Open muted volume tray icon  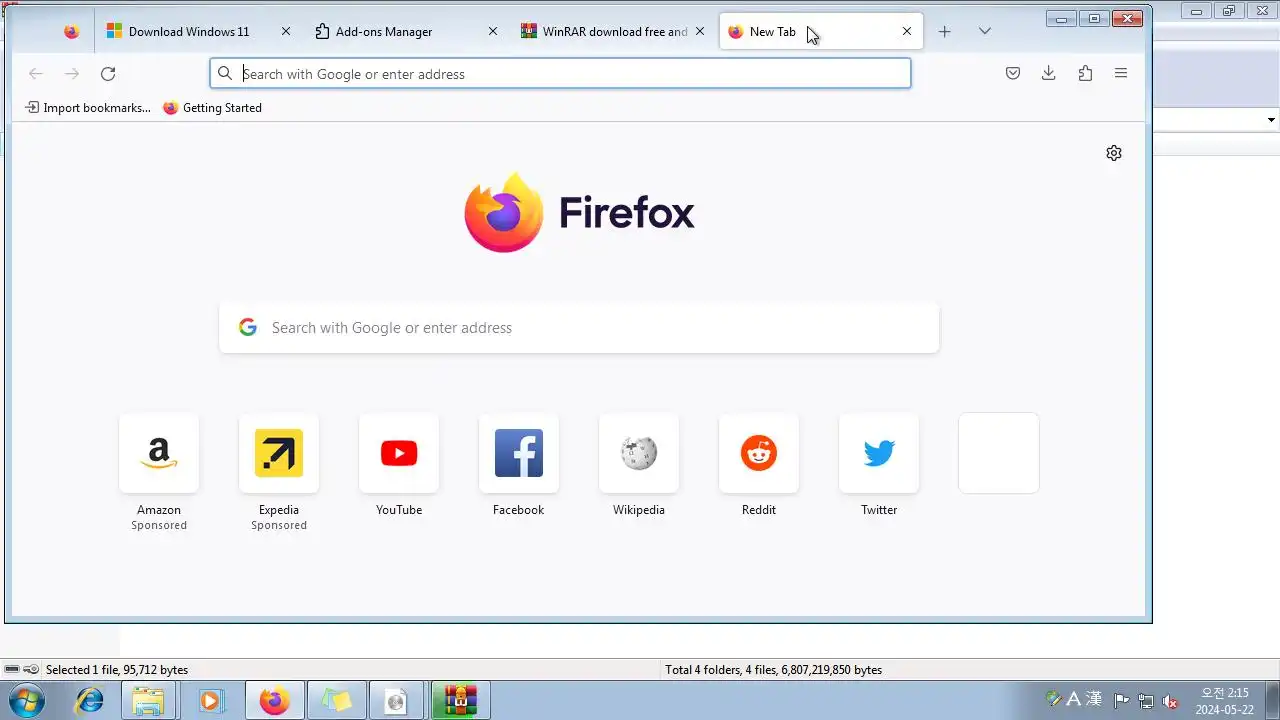1170,701
